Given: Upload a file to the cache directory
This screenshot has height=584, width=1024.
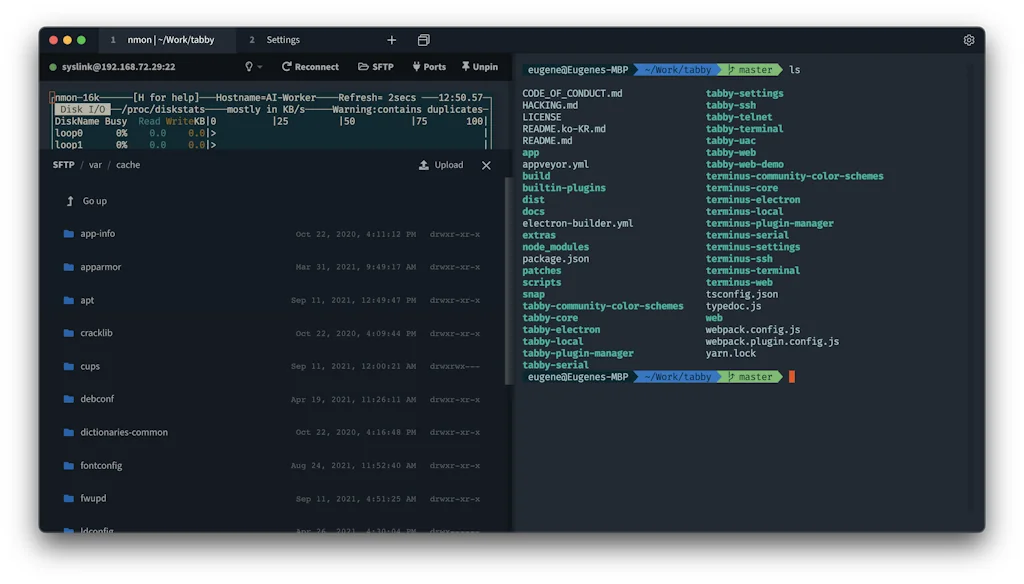Looking at the screenshot, I should pos(440,165).
